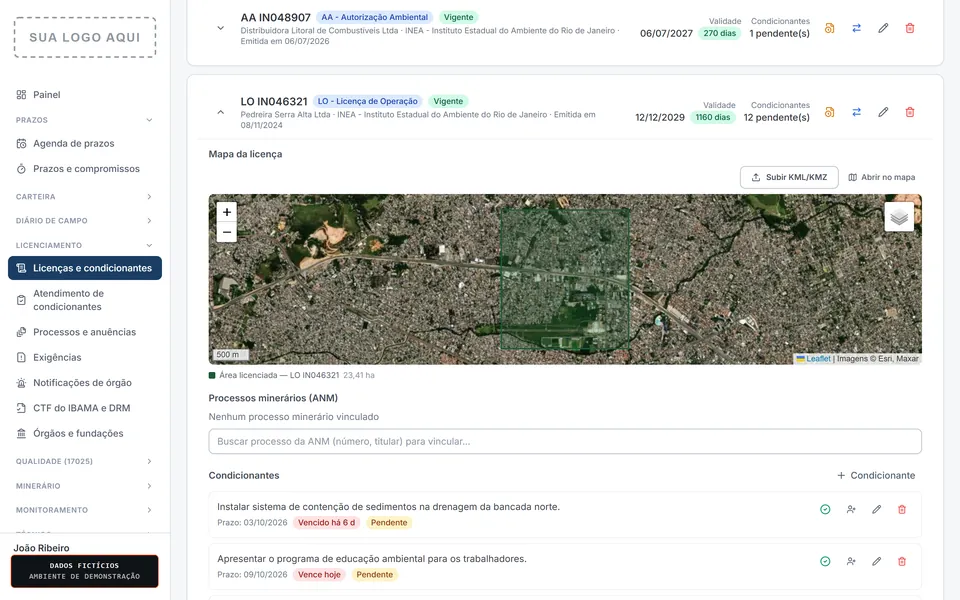Edit license LO IN046321 with pencil

(x=883, y=112)
